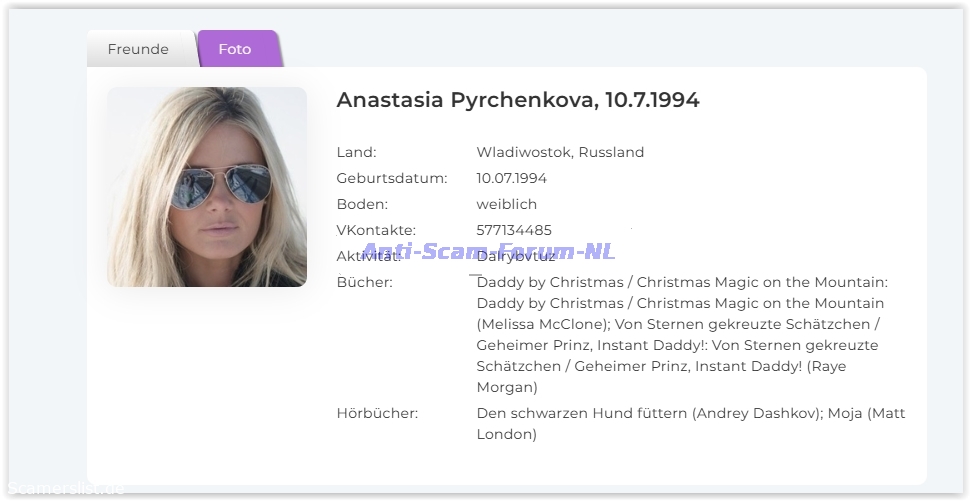Click the profile photo thumbnail
Screen dimensions: 971x501
207,187
